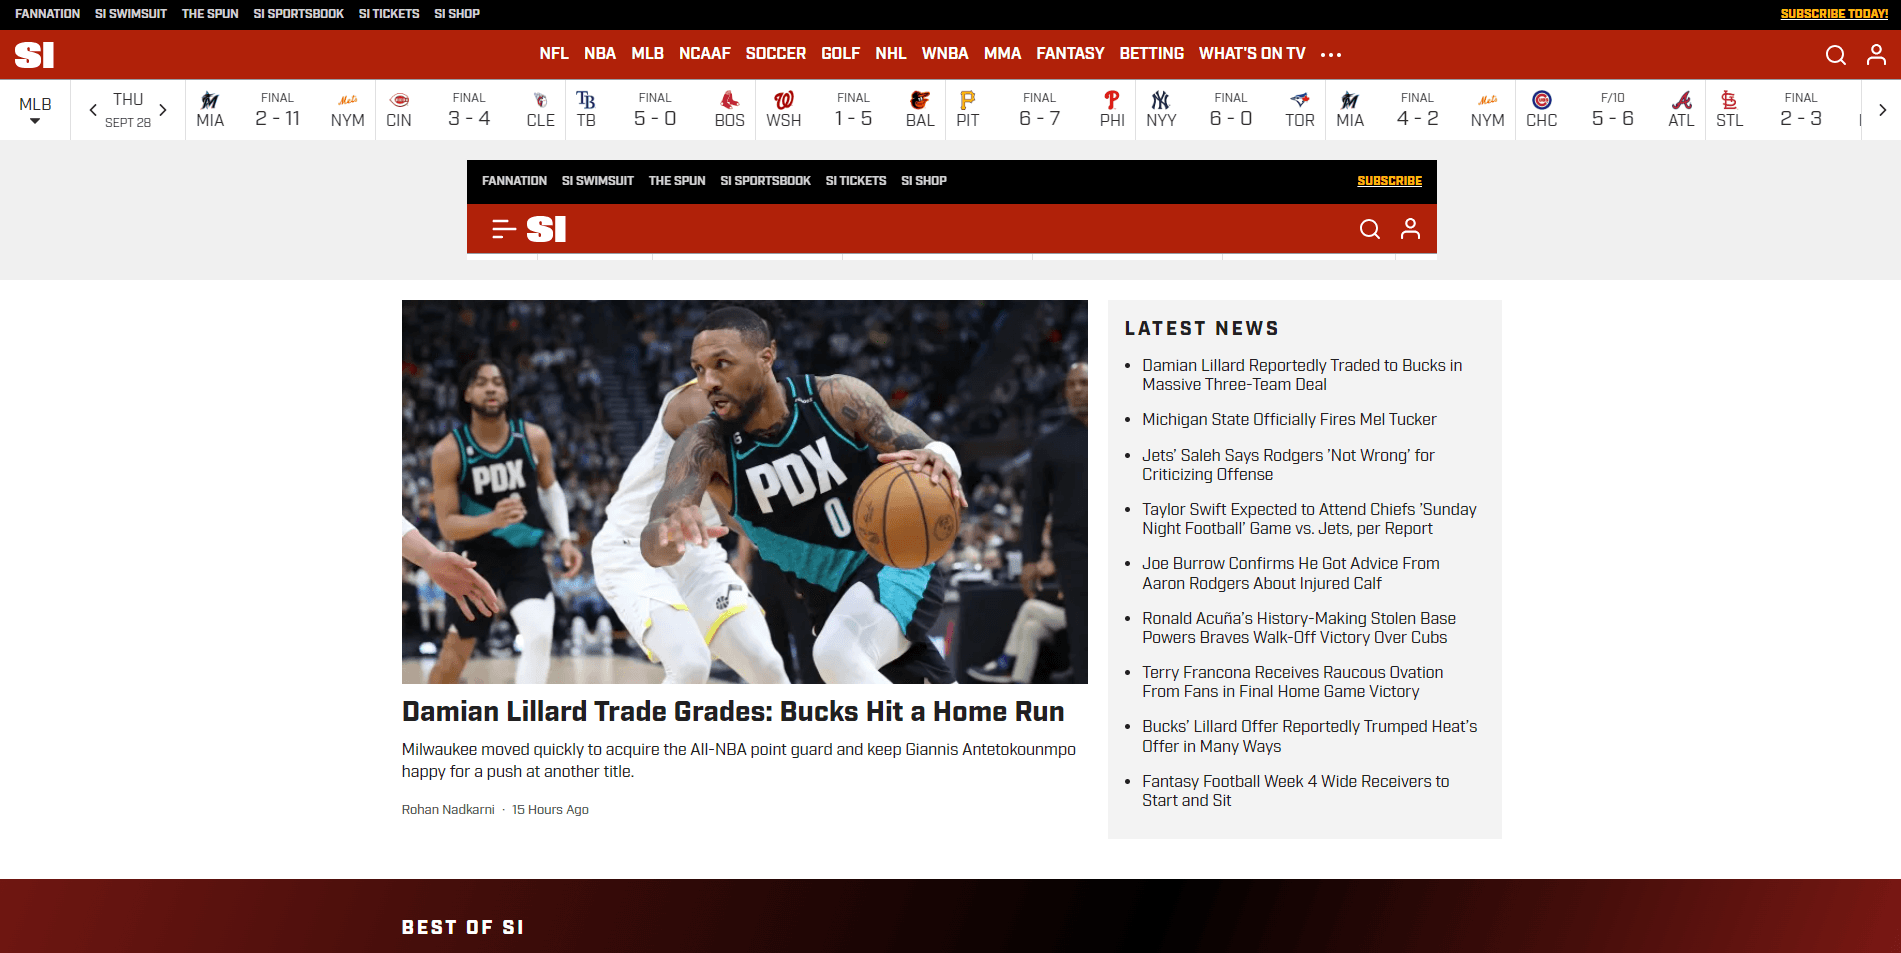Open the WHAT'S ON TV section
Viewport: 1901px width, 953px height.
click(1252, 54)
